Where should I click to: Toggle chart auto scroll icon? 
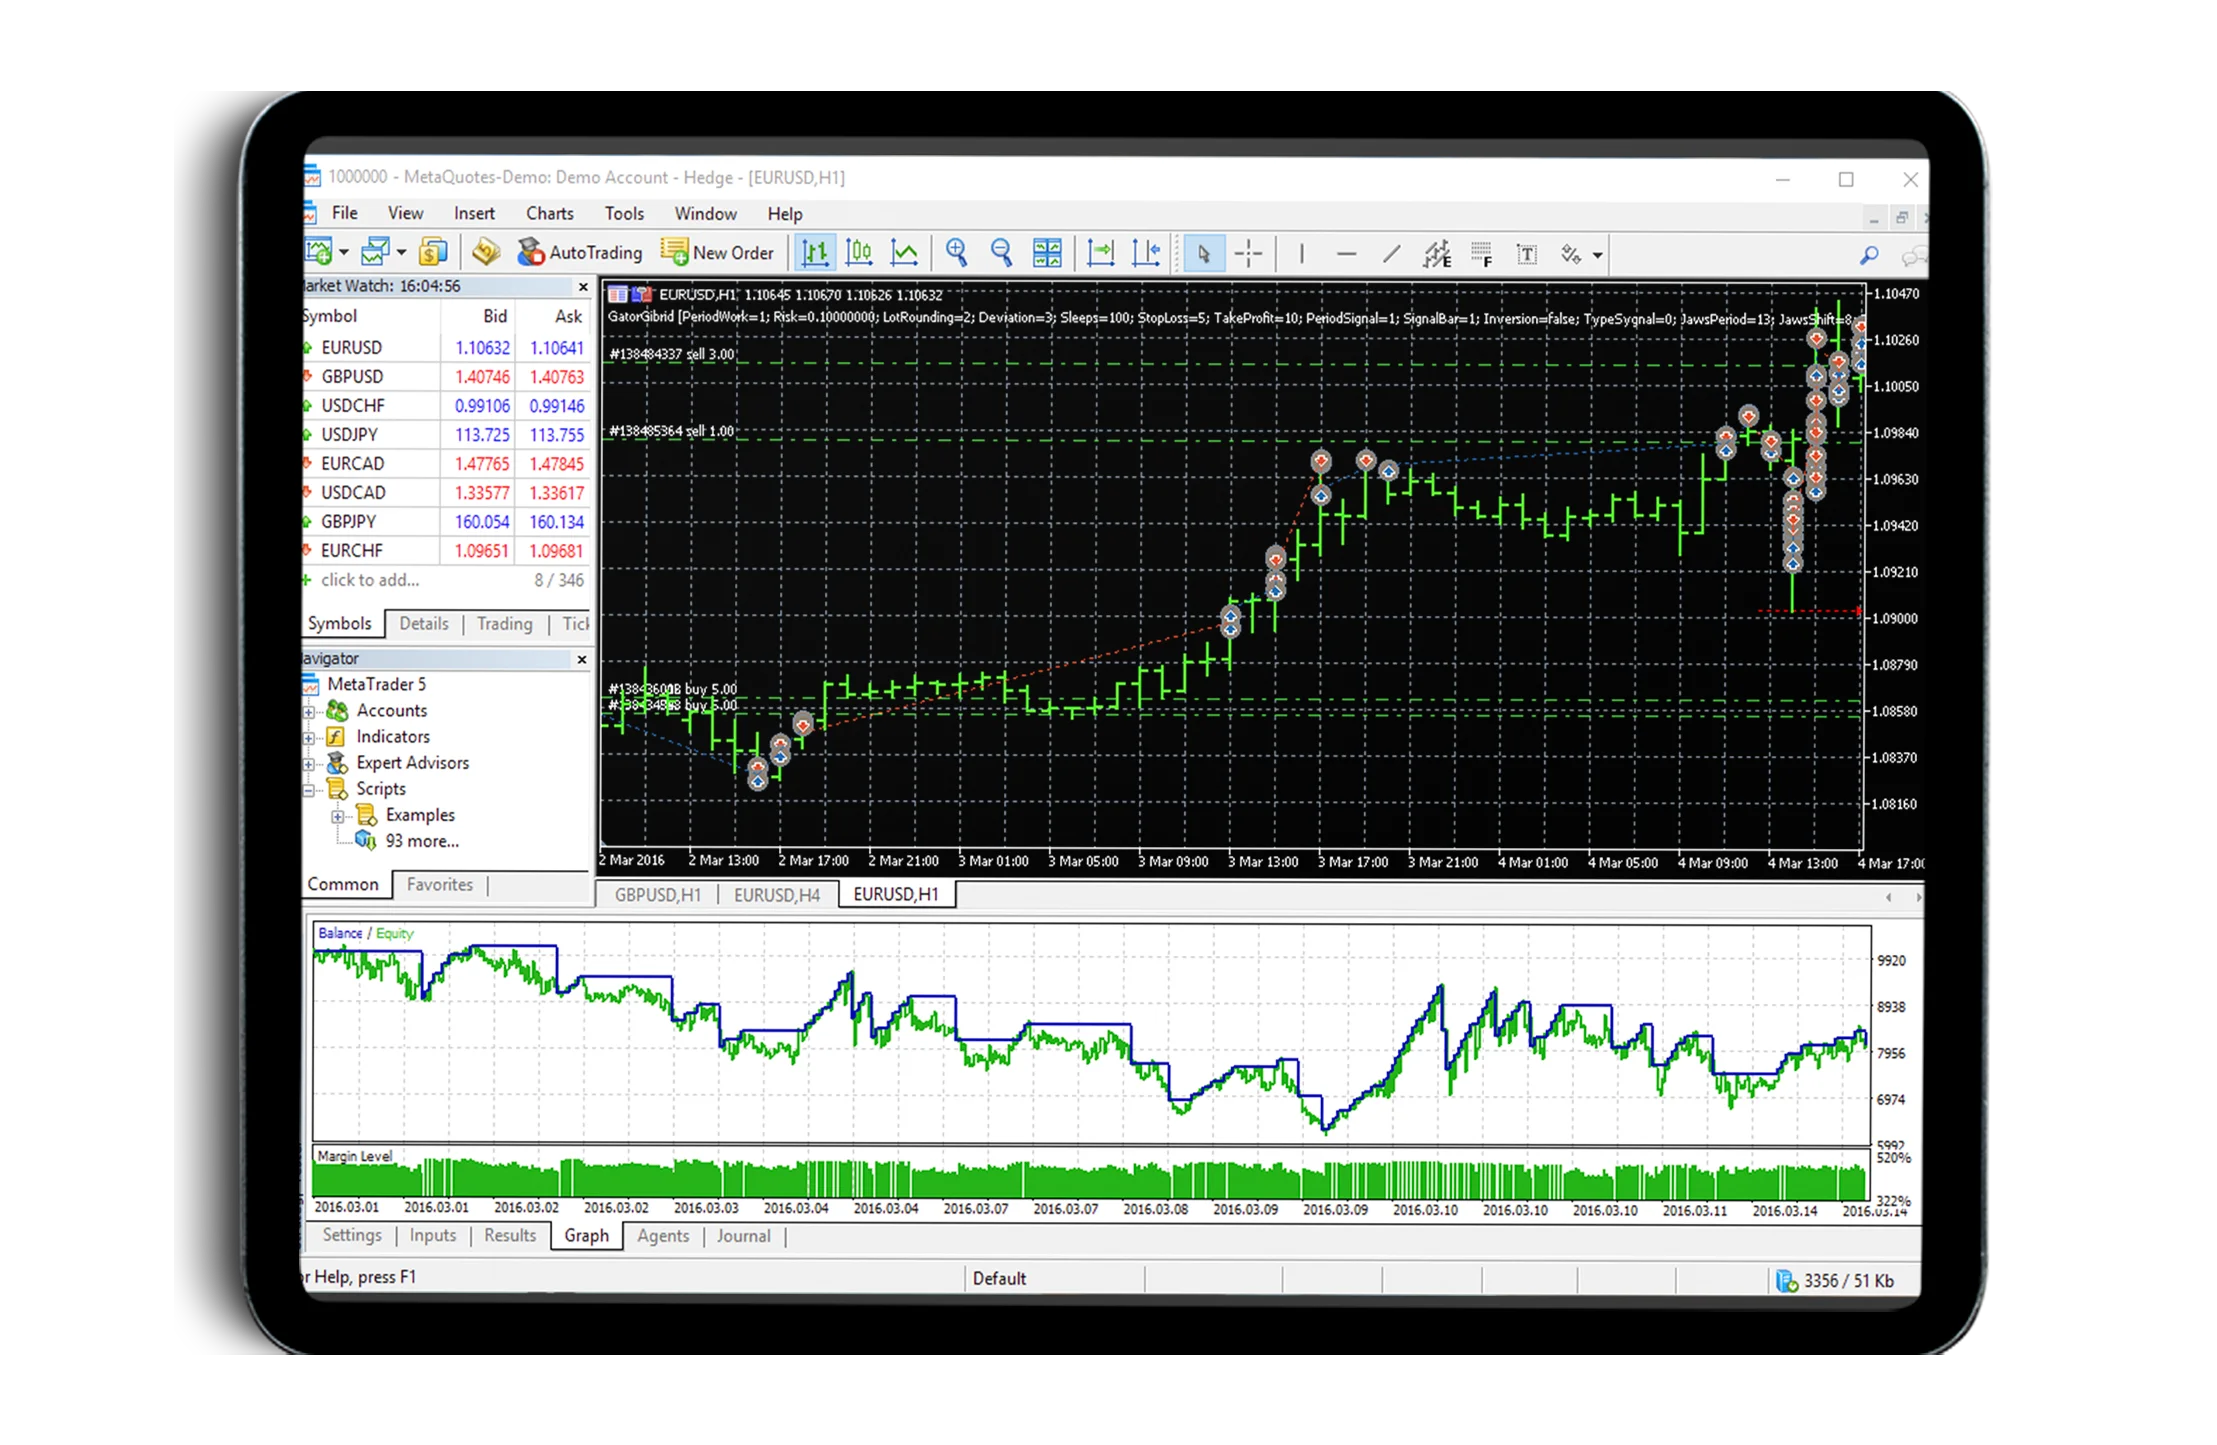(1100, 253)
